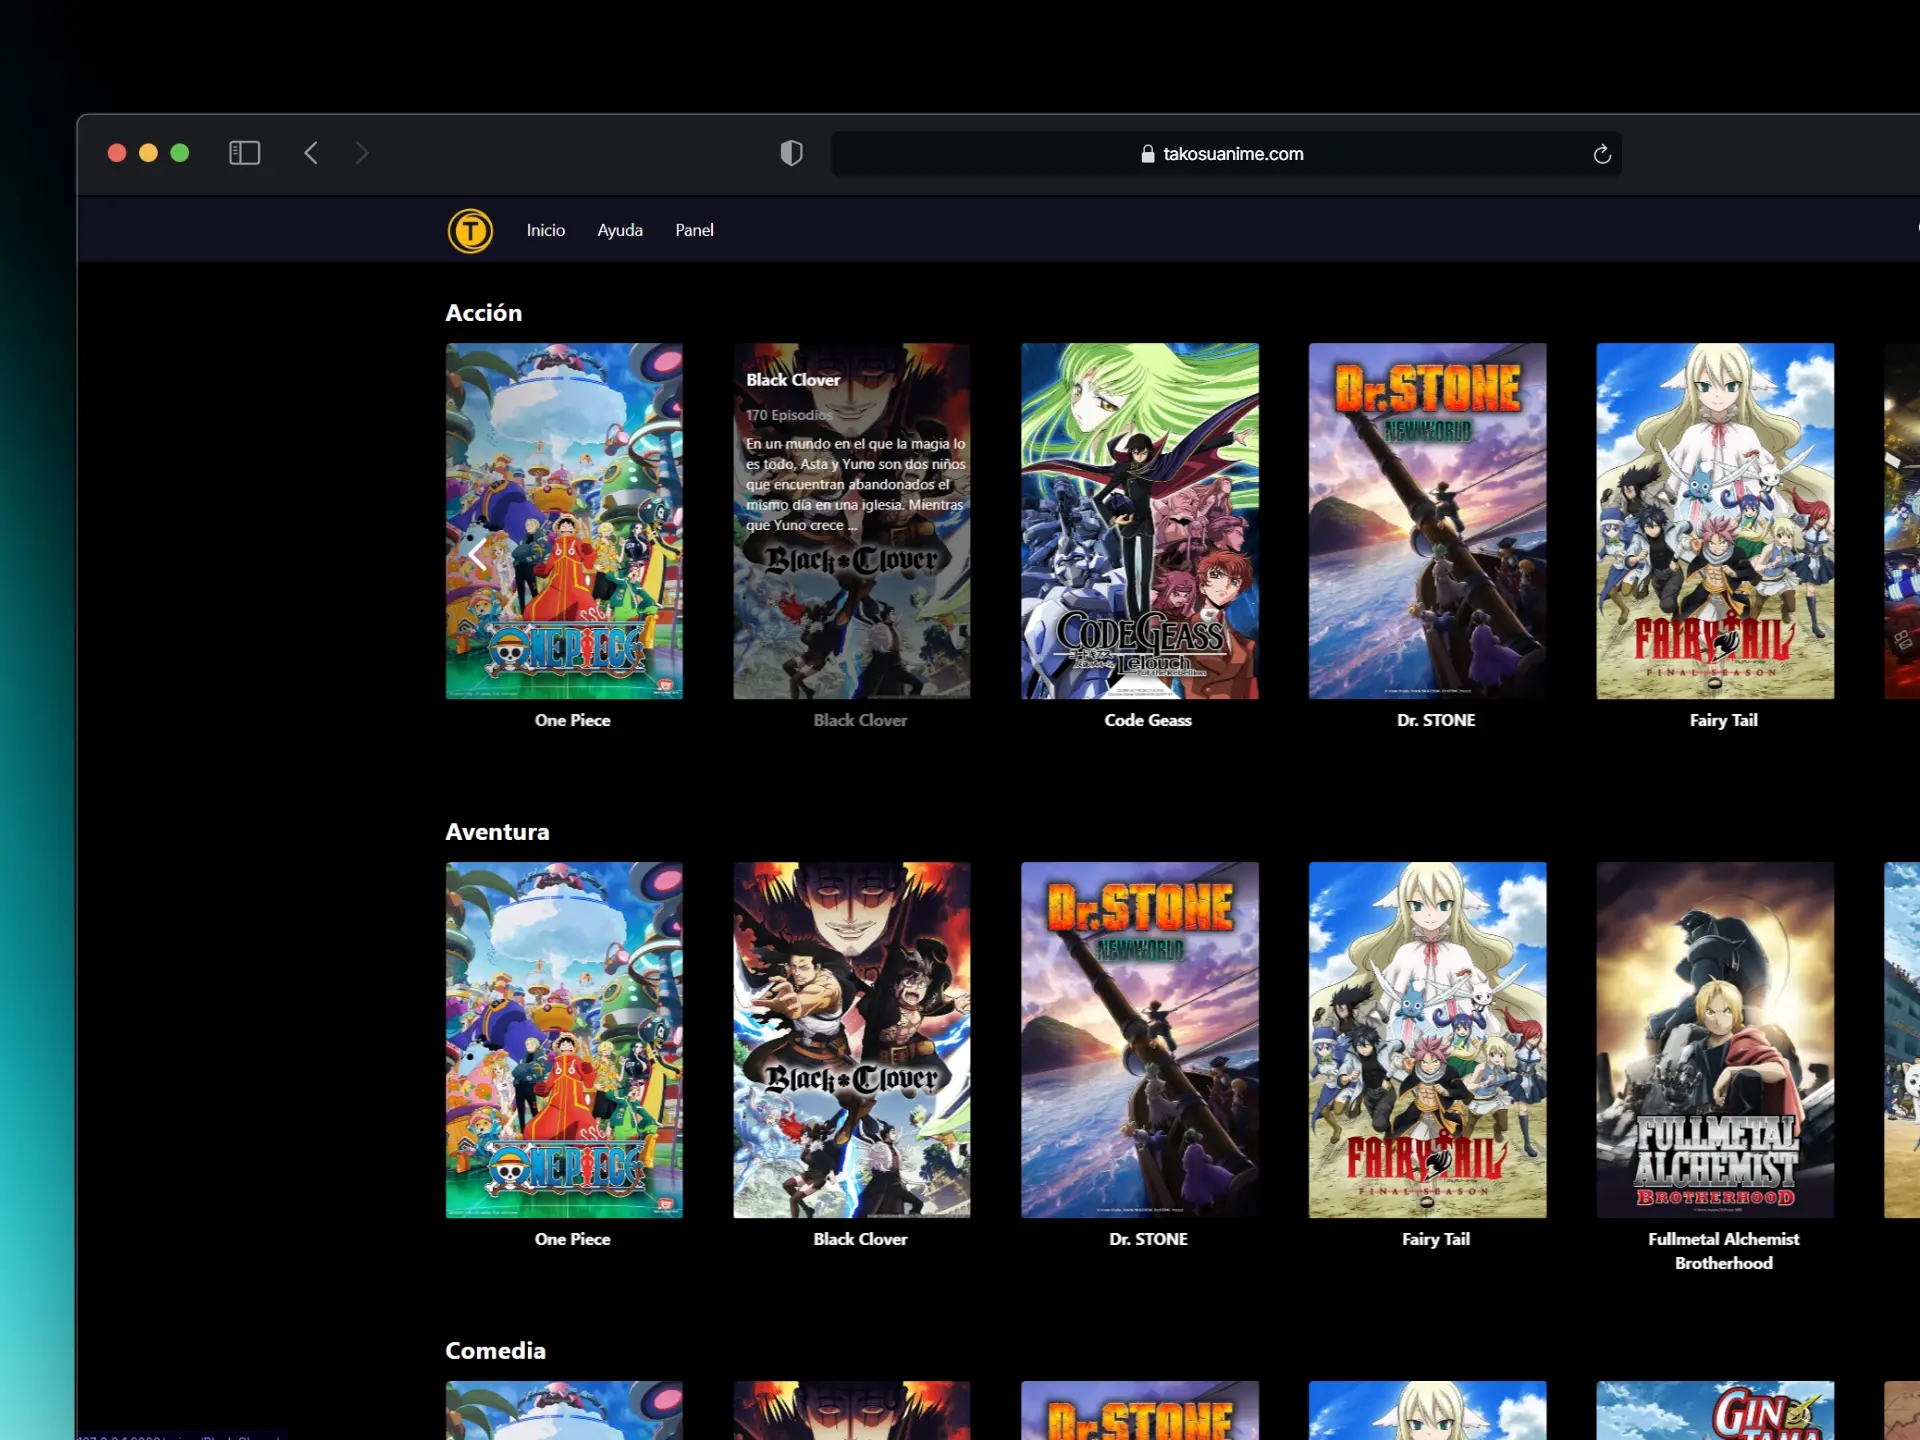
Task: Open One Piece poster in Aventura row
Action: (564, 1040)
